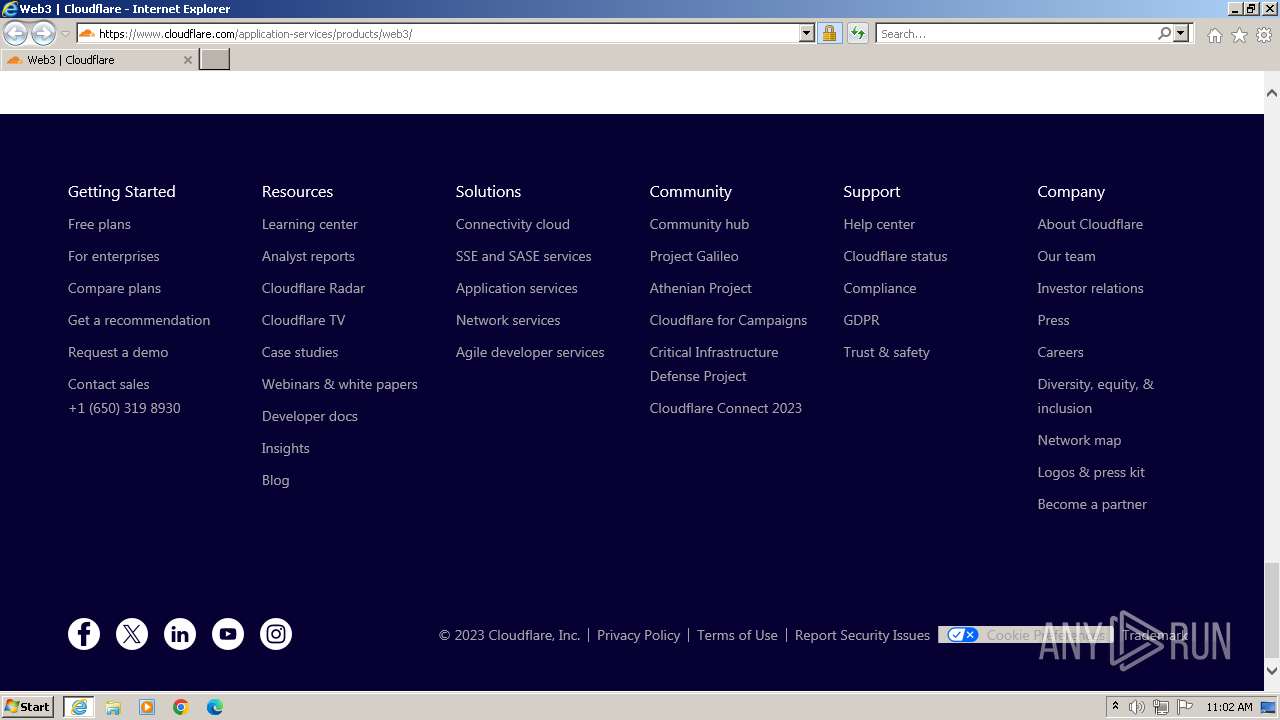Screen dimensions: 1280x720
Task: Open the Cloudflare Radar link
Action: click(313, 288)
